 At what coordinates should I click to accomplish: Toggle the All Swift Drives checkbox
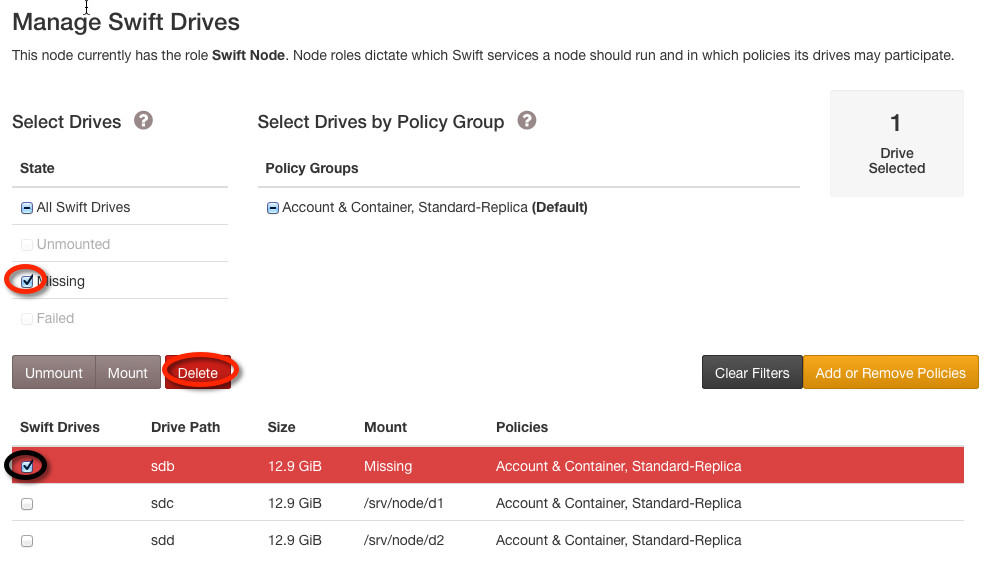tap(27, 208)
